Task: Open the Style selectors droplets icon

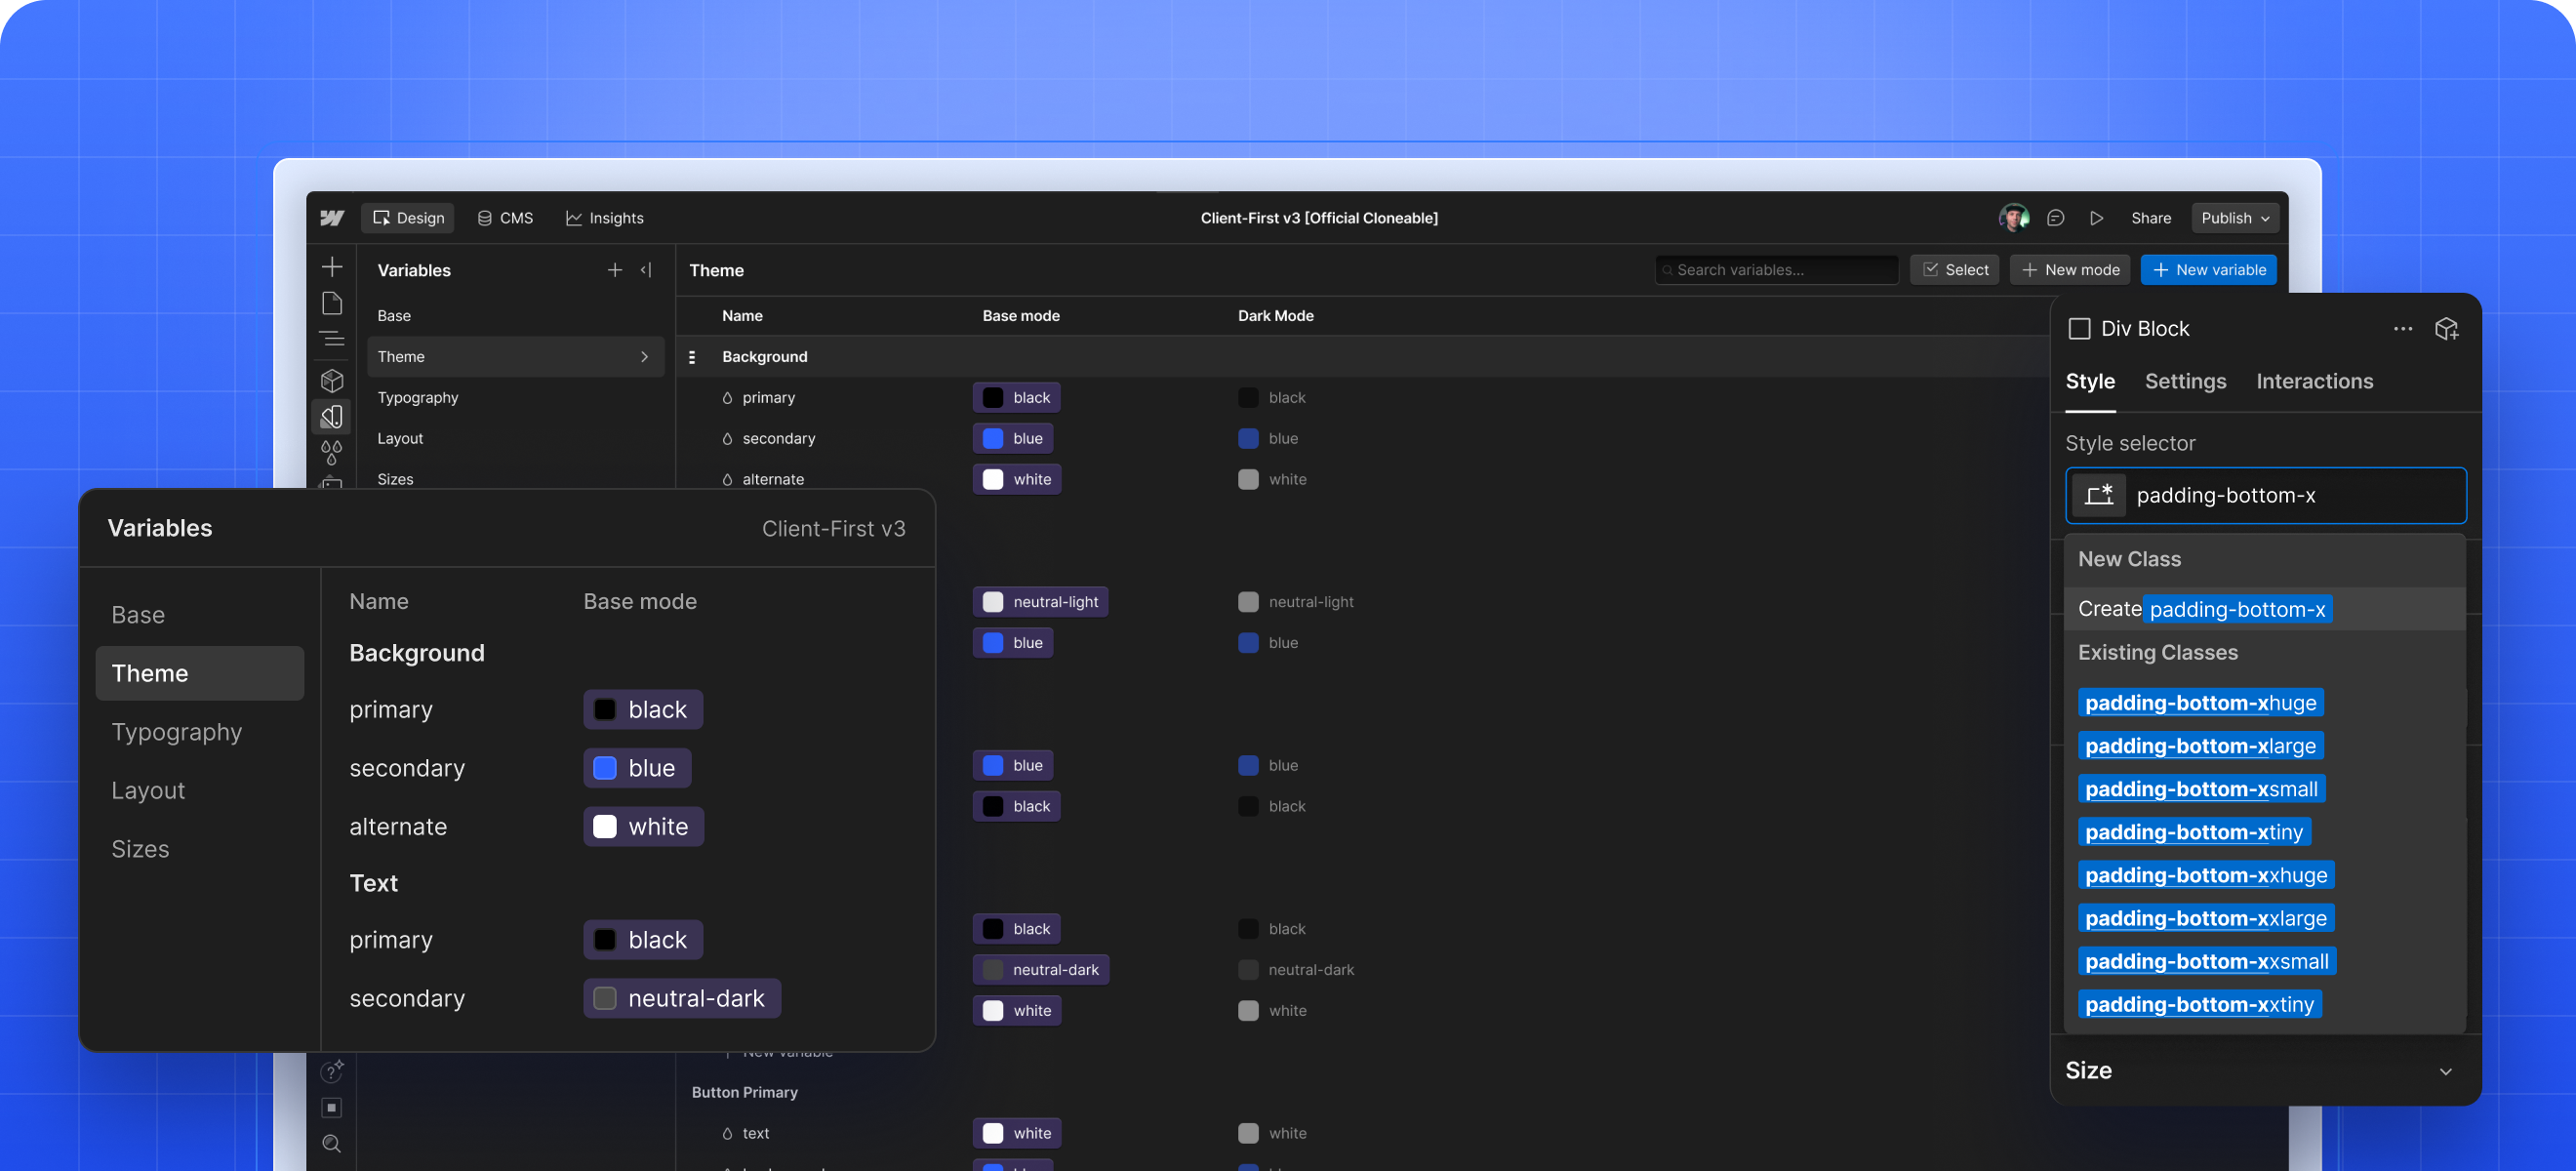Action: [x=332, y=453]
